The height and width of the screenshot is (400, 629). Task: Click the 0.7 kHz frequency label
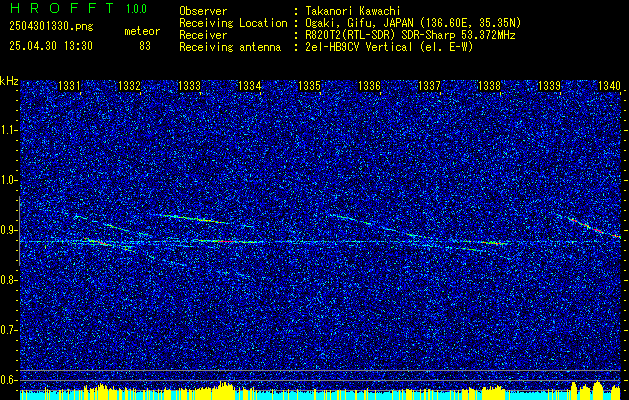pos(8,330)
